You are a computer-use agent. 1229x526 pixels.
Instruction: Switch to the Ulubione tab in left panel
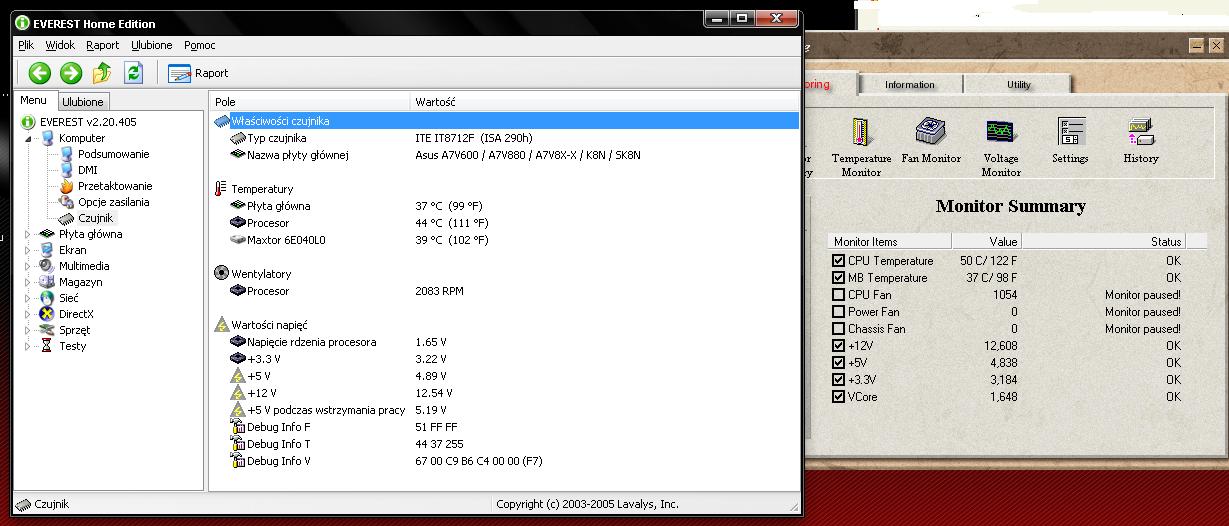(82, 101)
